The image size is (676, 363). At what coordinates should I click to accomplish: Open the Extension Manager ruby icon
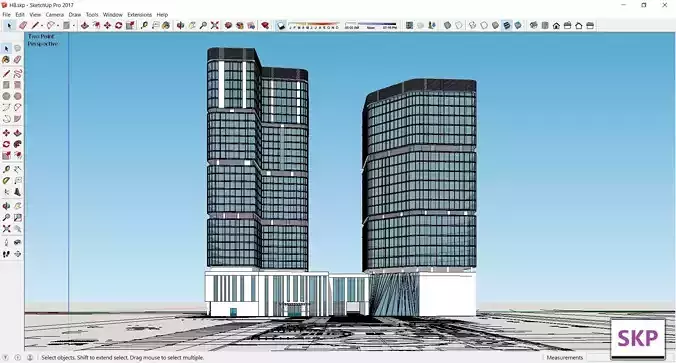[x=265, y=25]
